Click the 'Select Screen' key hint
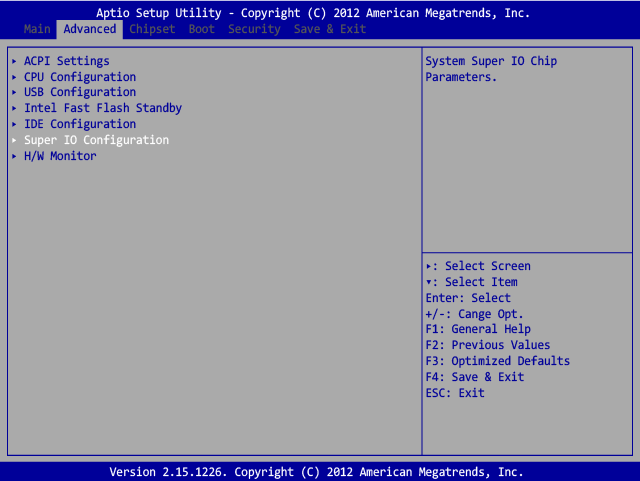The height and width of the screenshot is (481, 640). click(x=478, y=266)
